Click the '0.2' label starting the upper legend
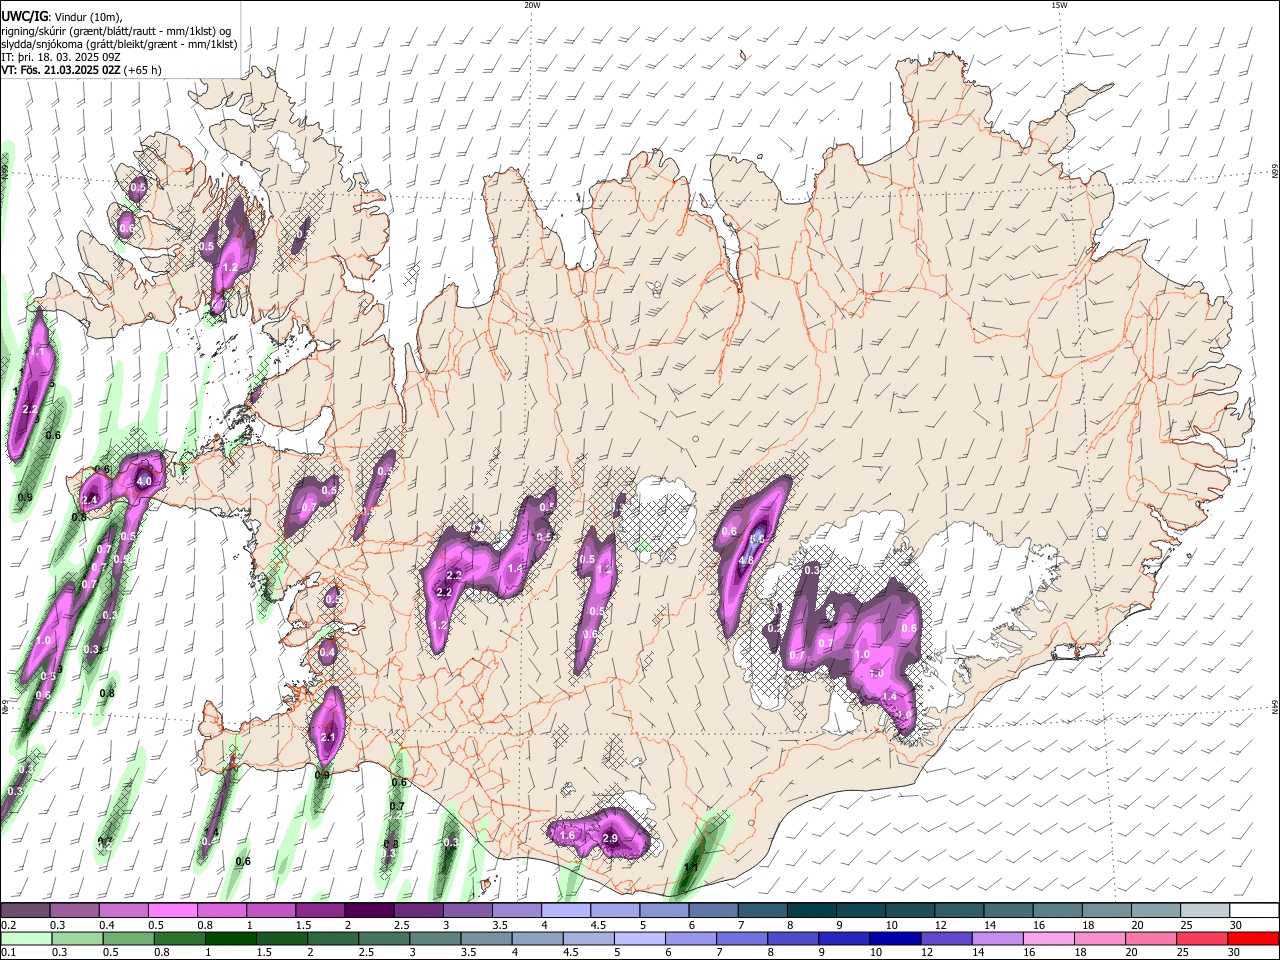 [8, 925]
